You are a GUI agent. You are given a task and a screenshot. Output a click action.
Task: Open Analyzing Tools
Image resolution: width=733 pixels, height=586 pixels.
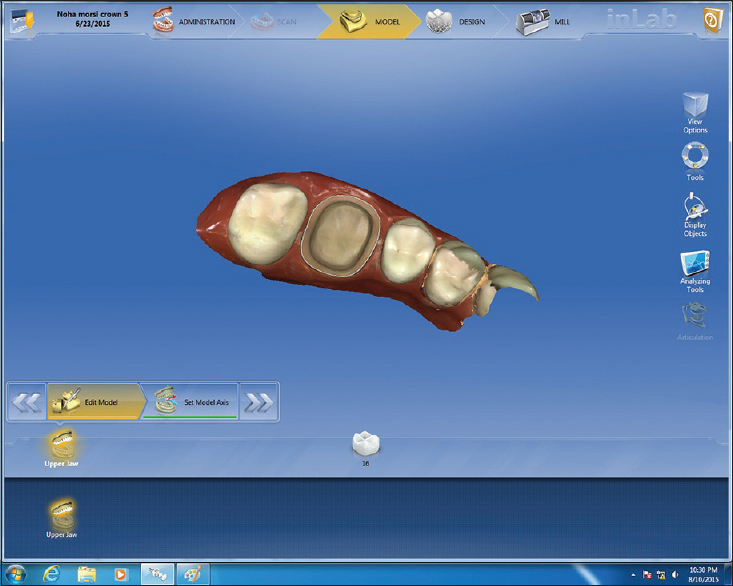[x=695, y=268]
